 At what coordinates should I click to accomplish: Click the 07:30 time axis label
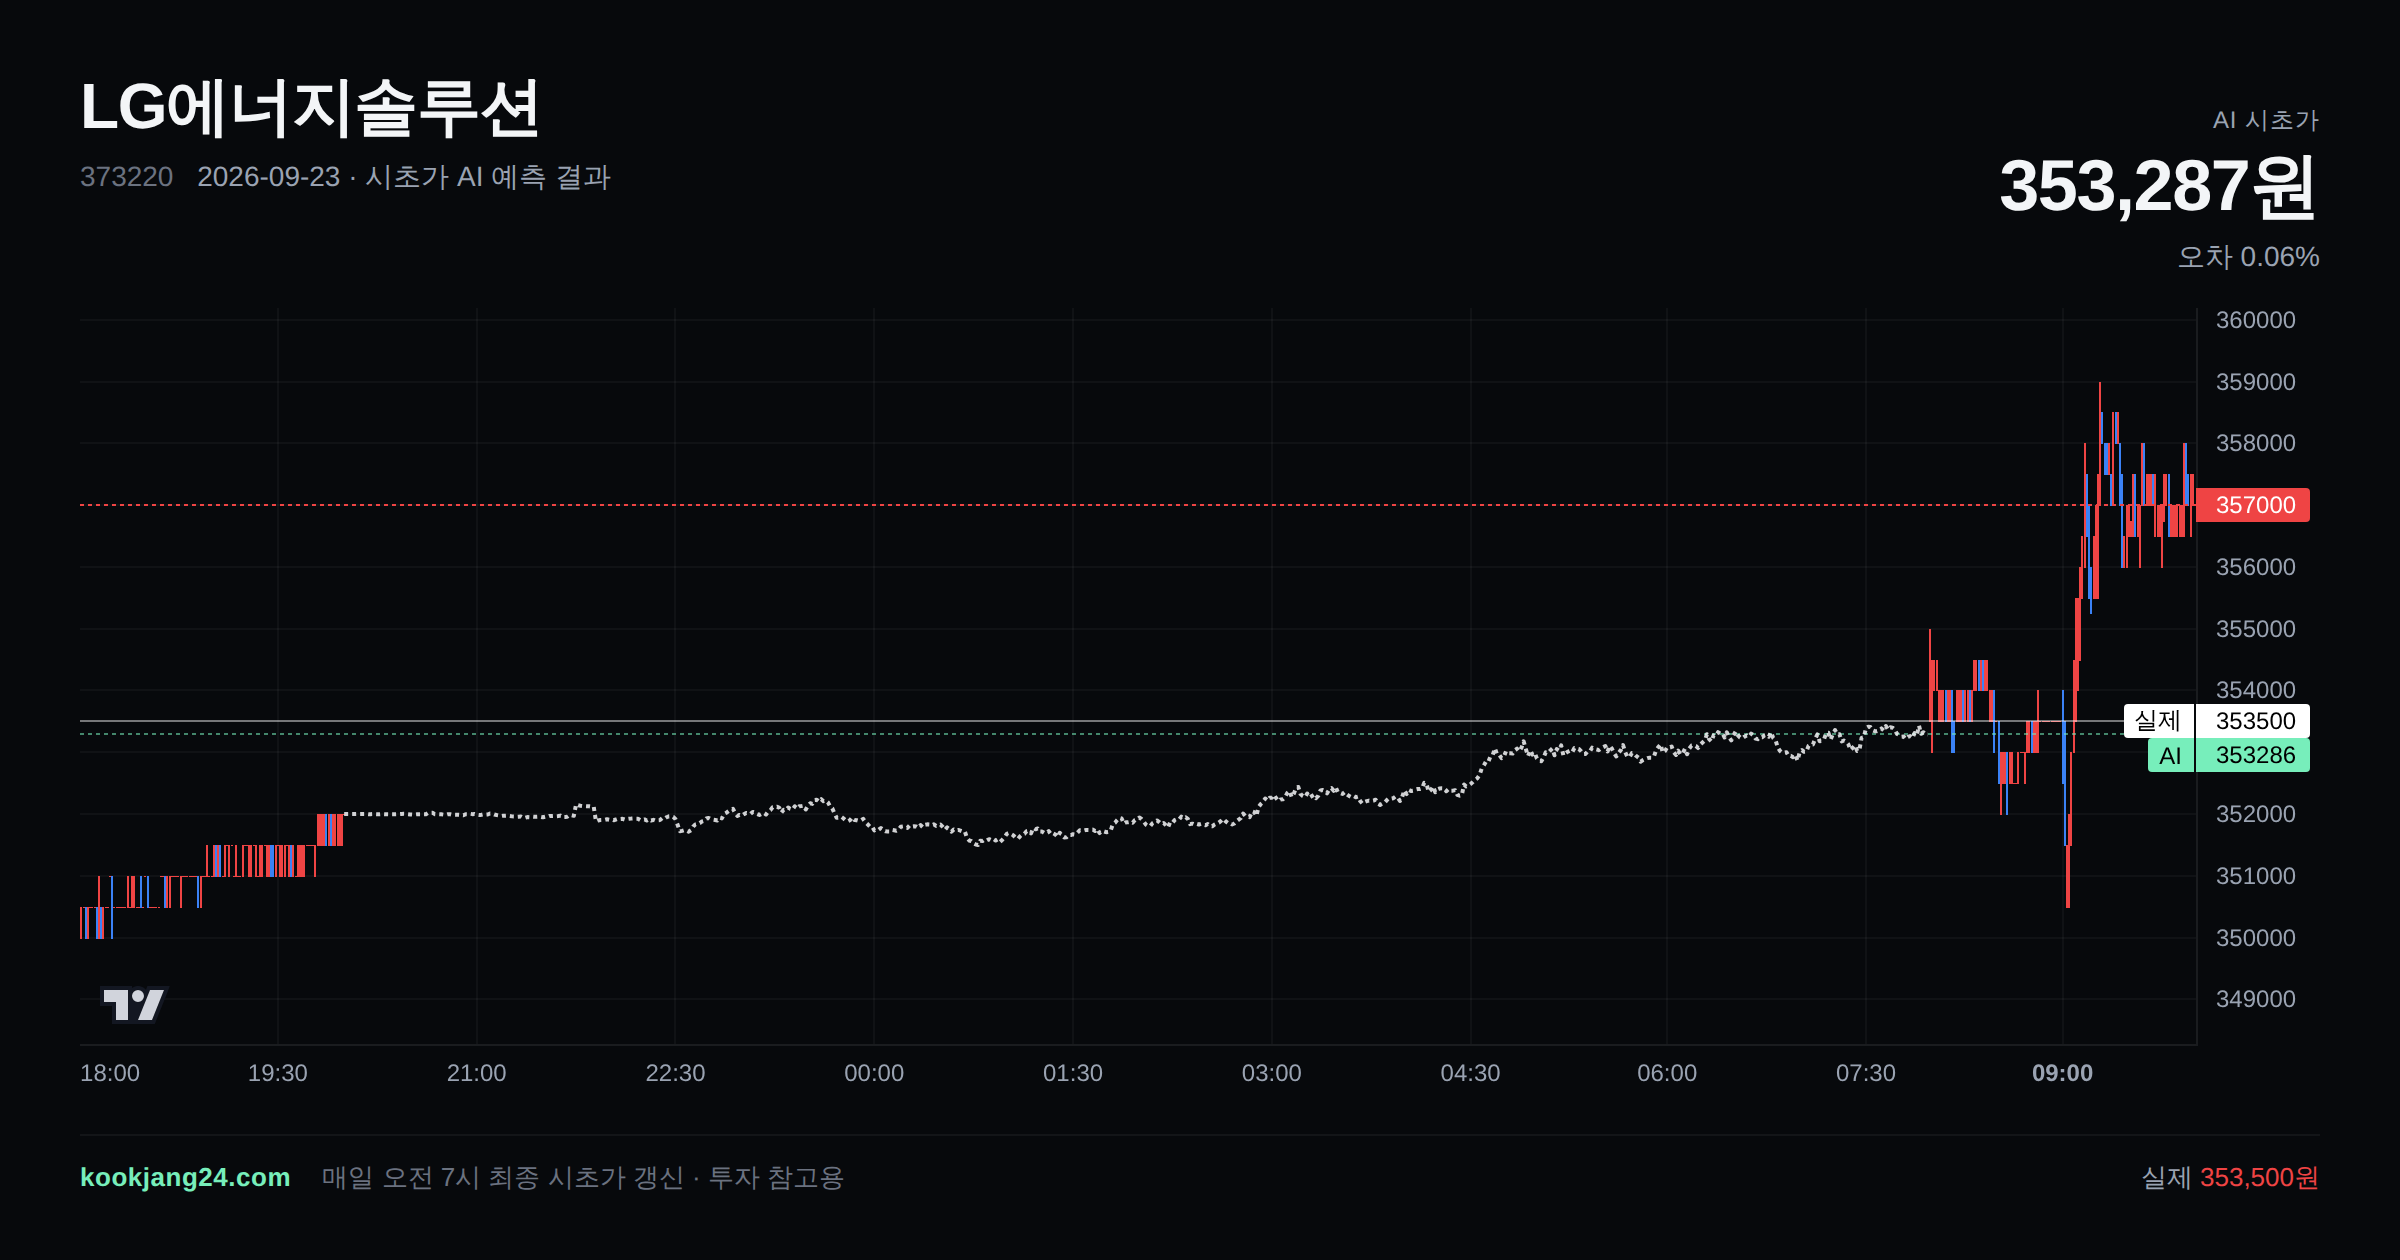pos(1866,1073)
